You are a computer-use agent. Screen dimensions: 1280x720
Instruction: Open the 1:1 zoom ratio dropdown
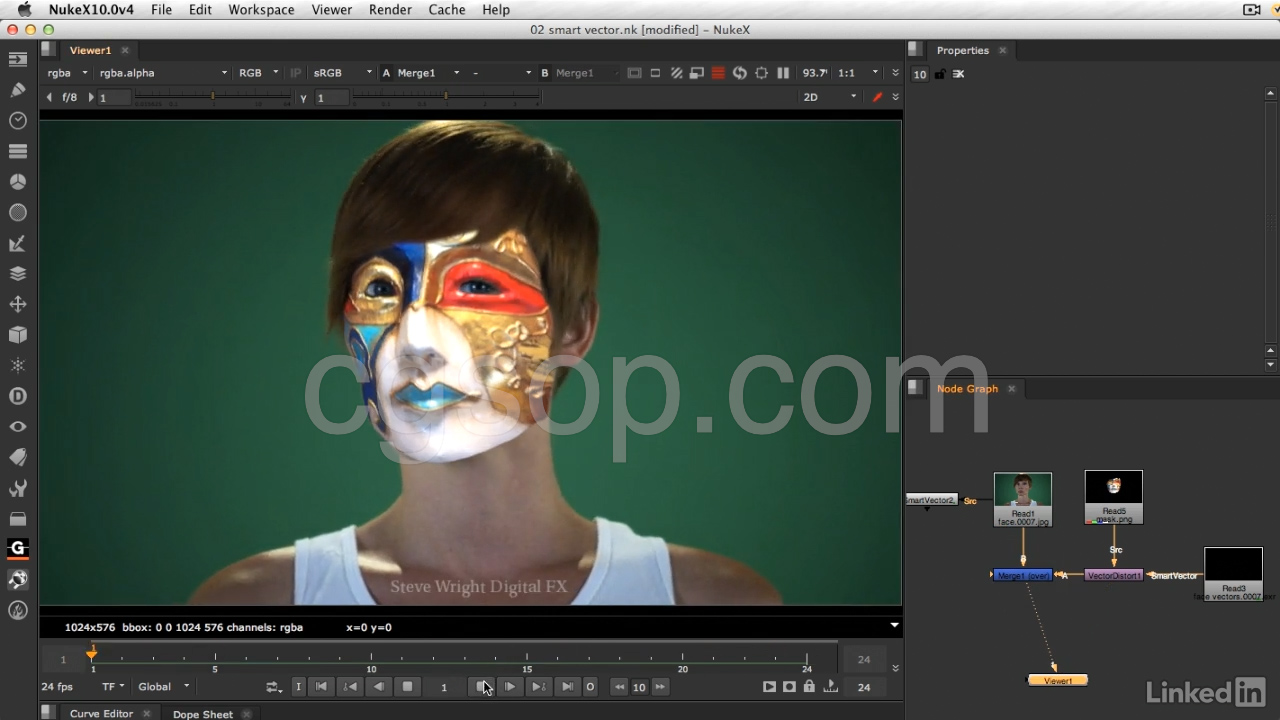tap(858, 73)
